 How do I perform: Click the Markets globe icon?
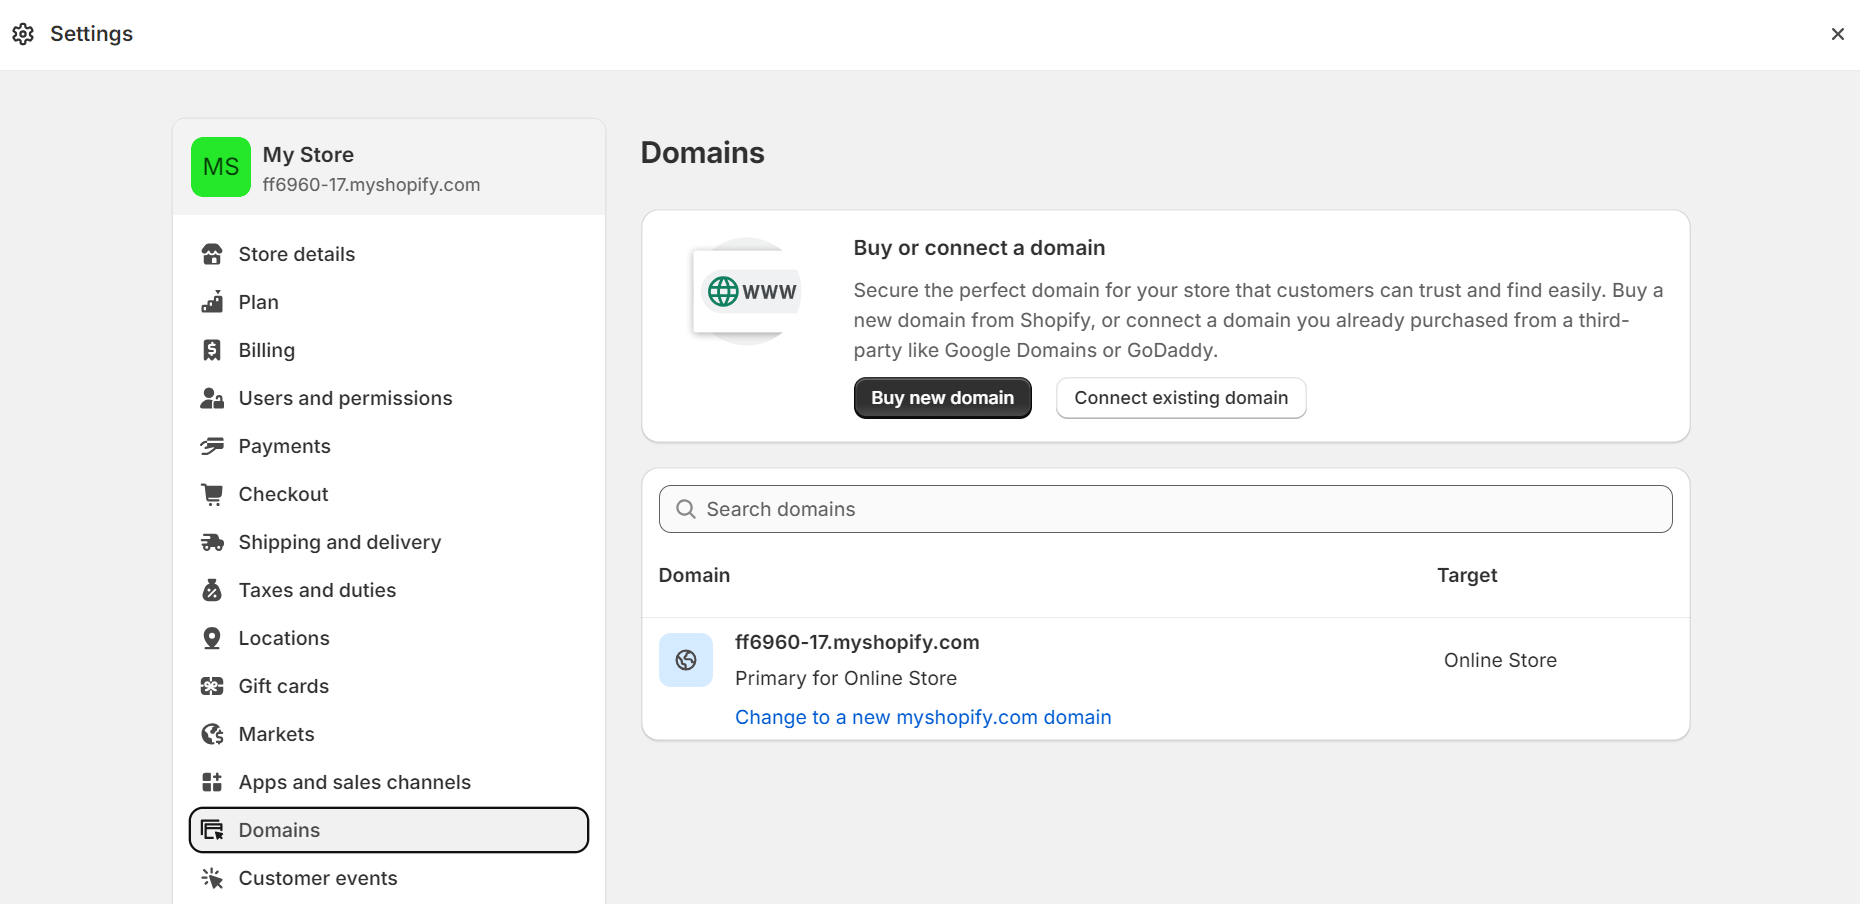212,734
